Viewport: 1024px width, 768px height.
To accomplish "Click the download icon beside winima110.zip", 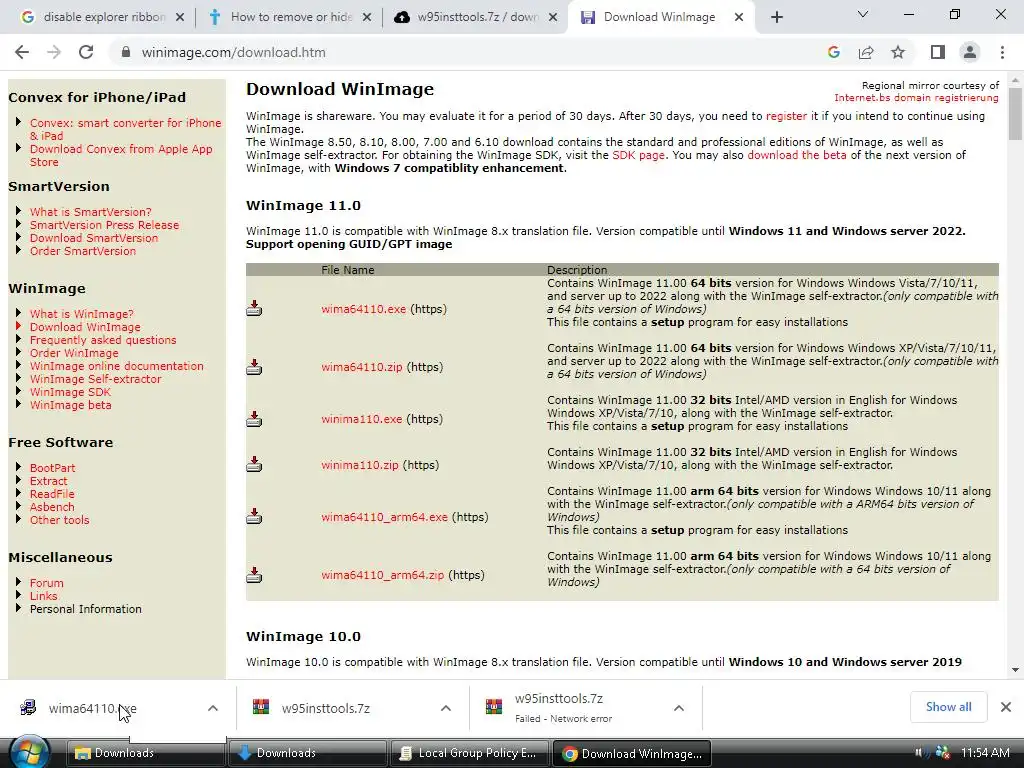I will pyautogui.click(x=254, y=464).
